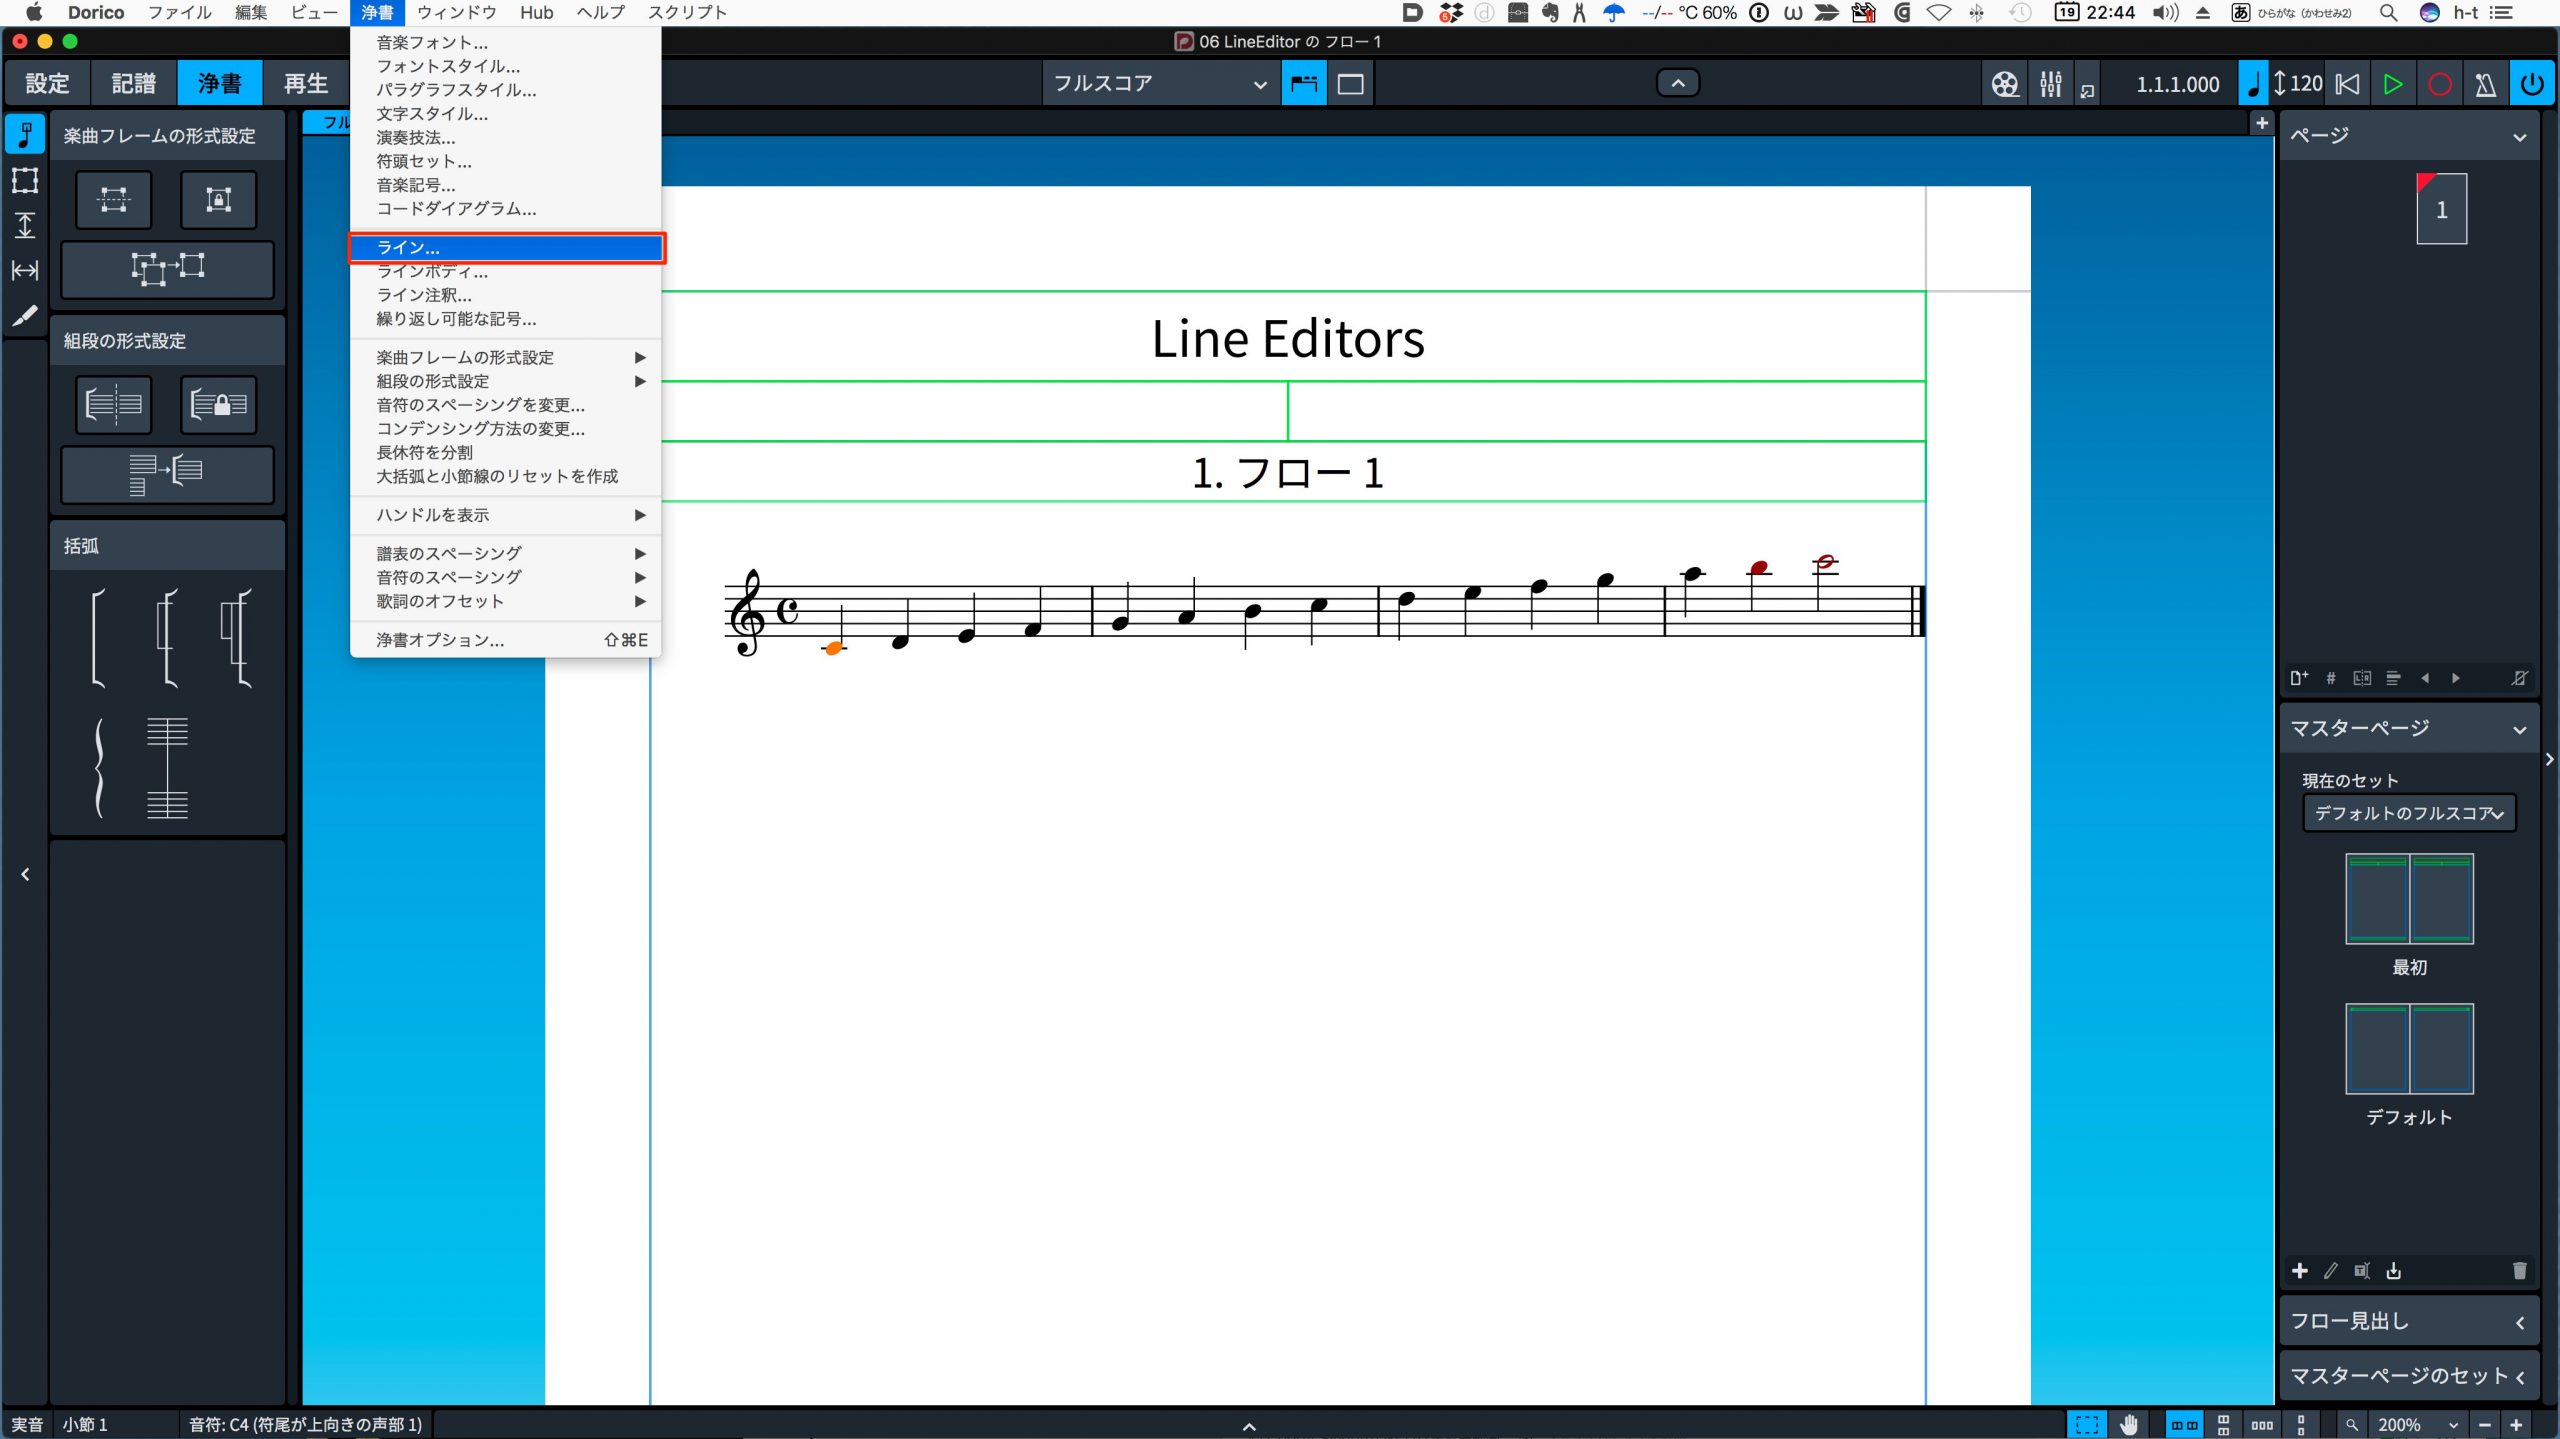Insert a sub-bracket from the brackets panel
Screen dimensions: 2560x1439
[x=168, y=638]
